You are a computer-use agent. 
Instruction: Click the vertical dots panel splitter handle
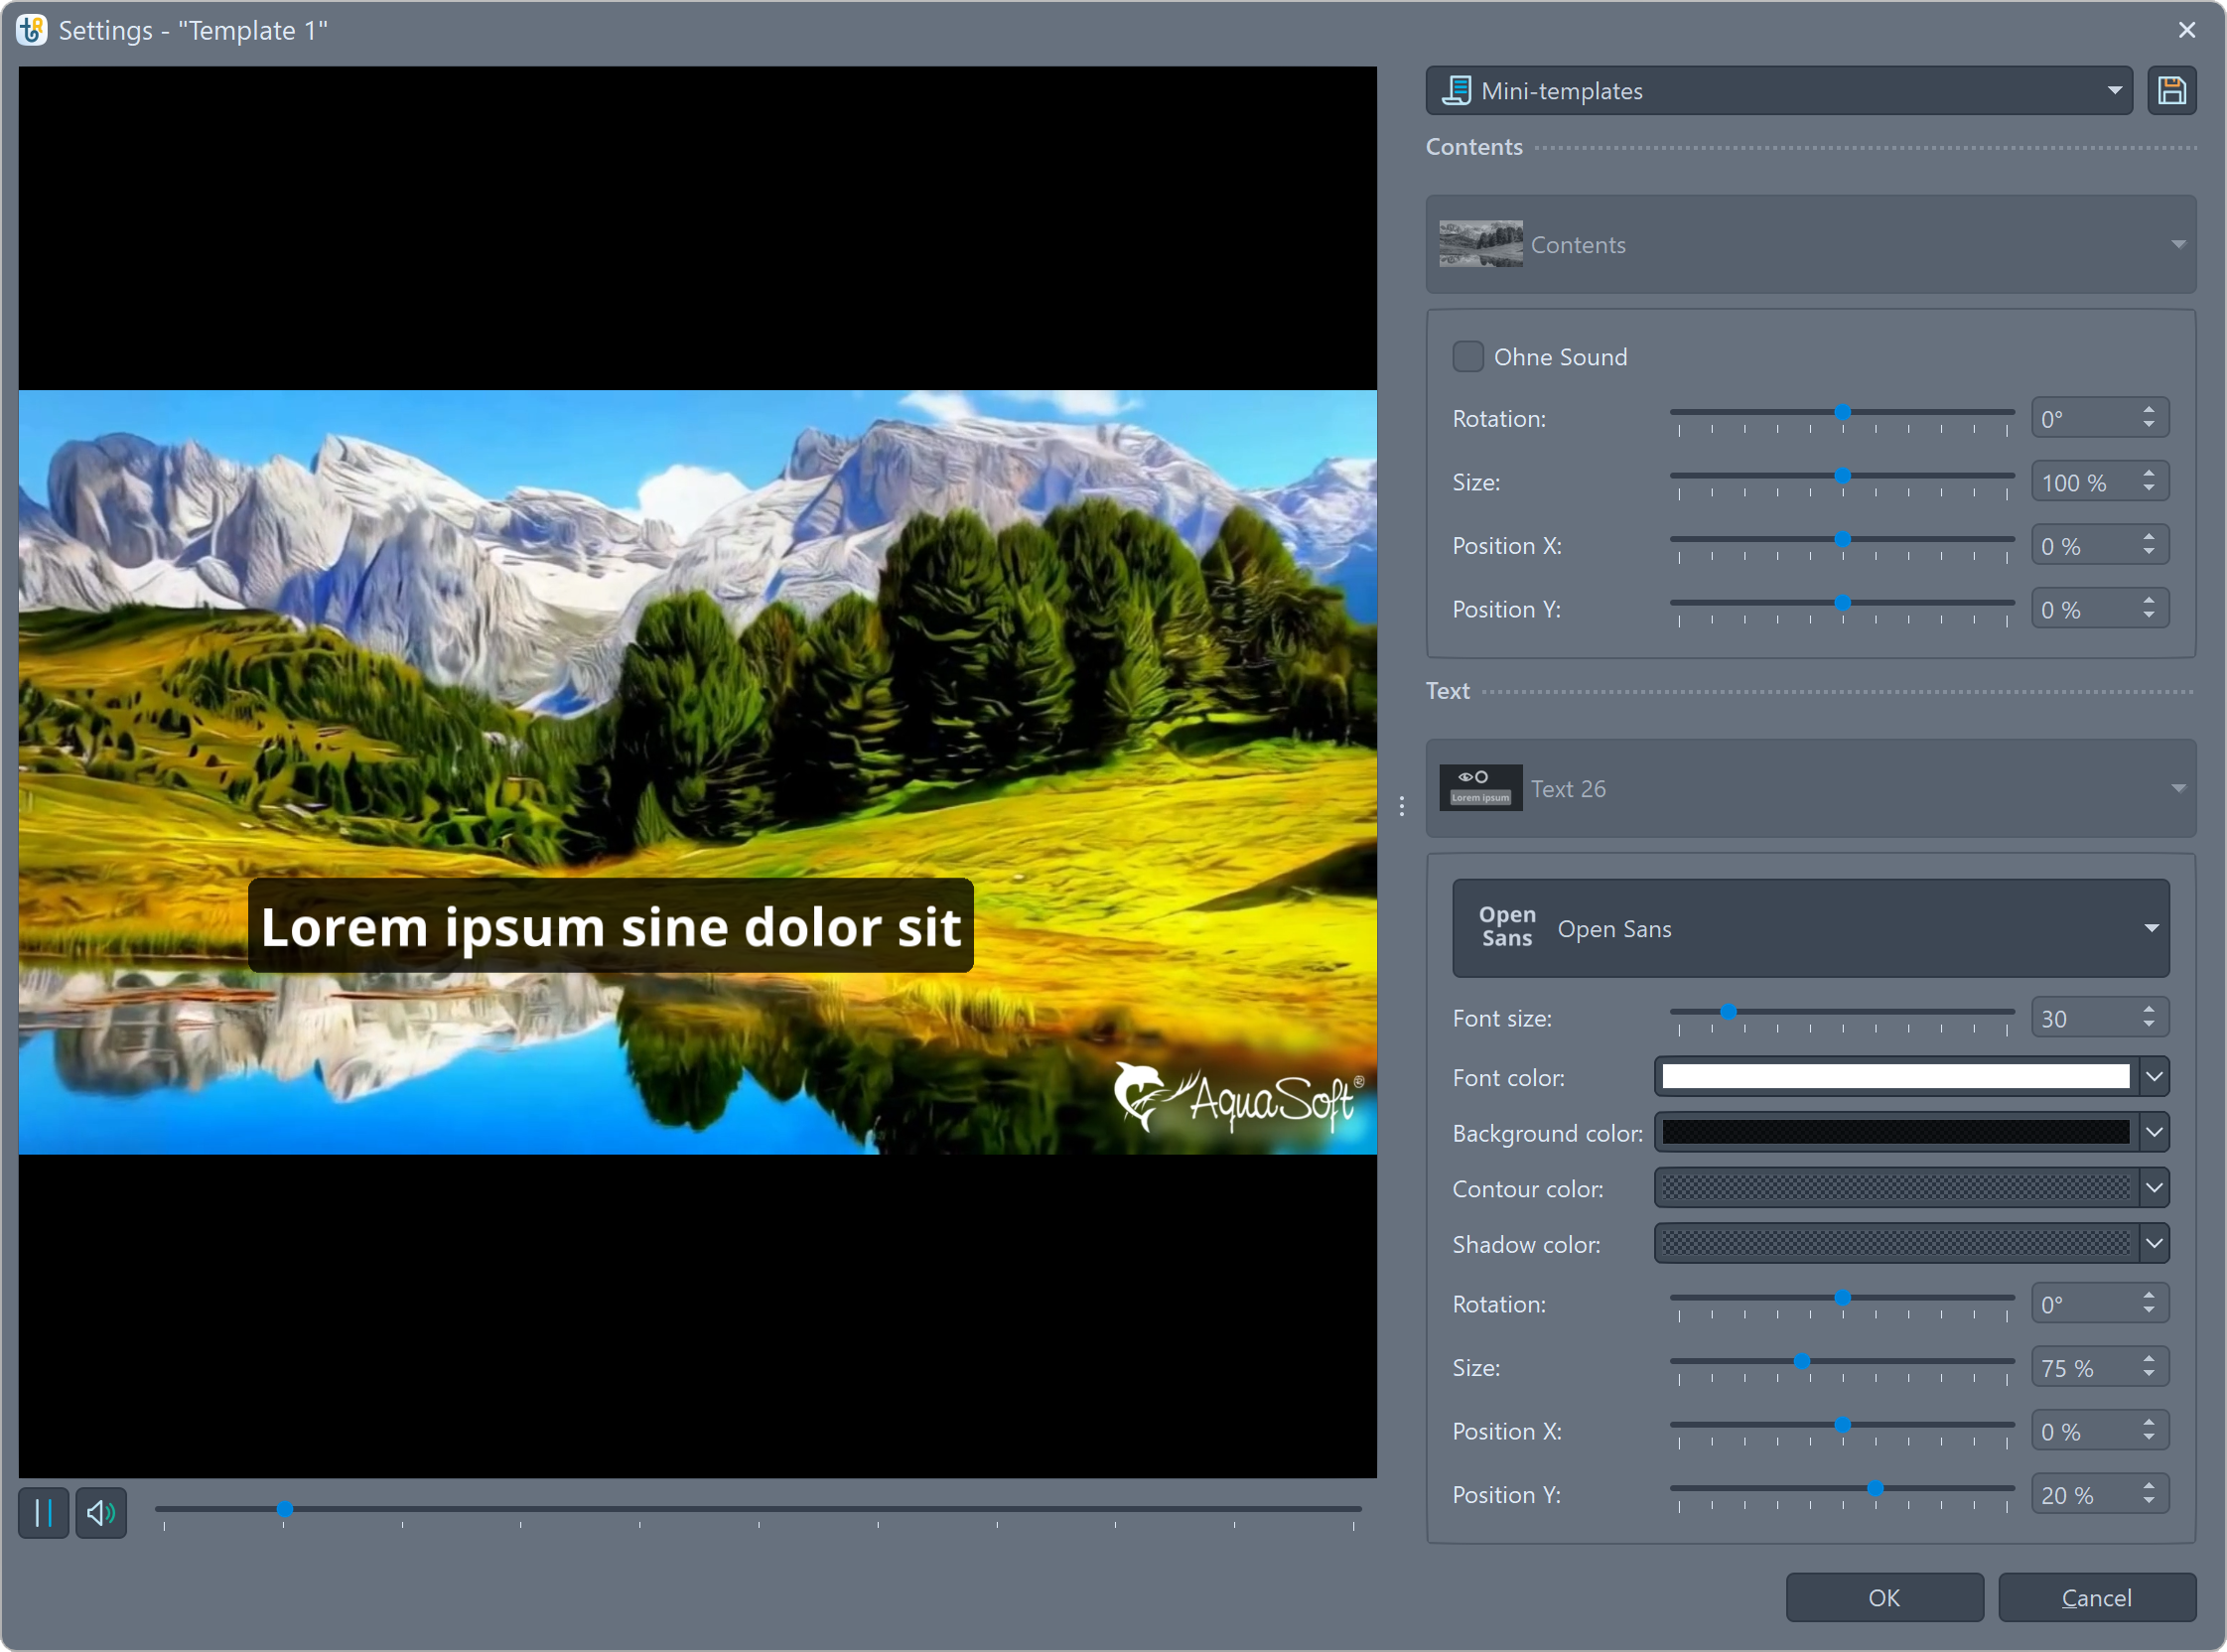tap(1402, 806)
